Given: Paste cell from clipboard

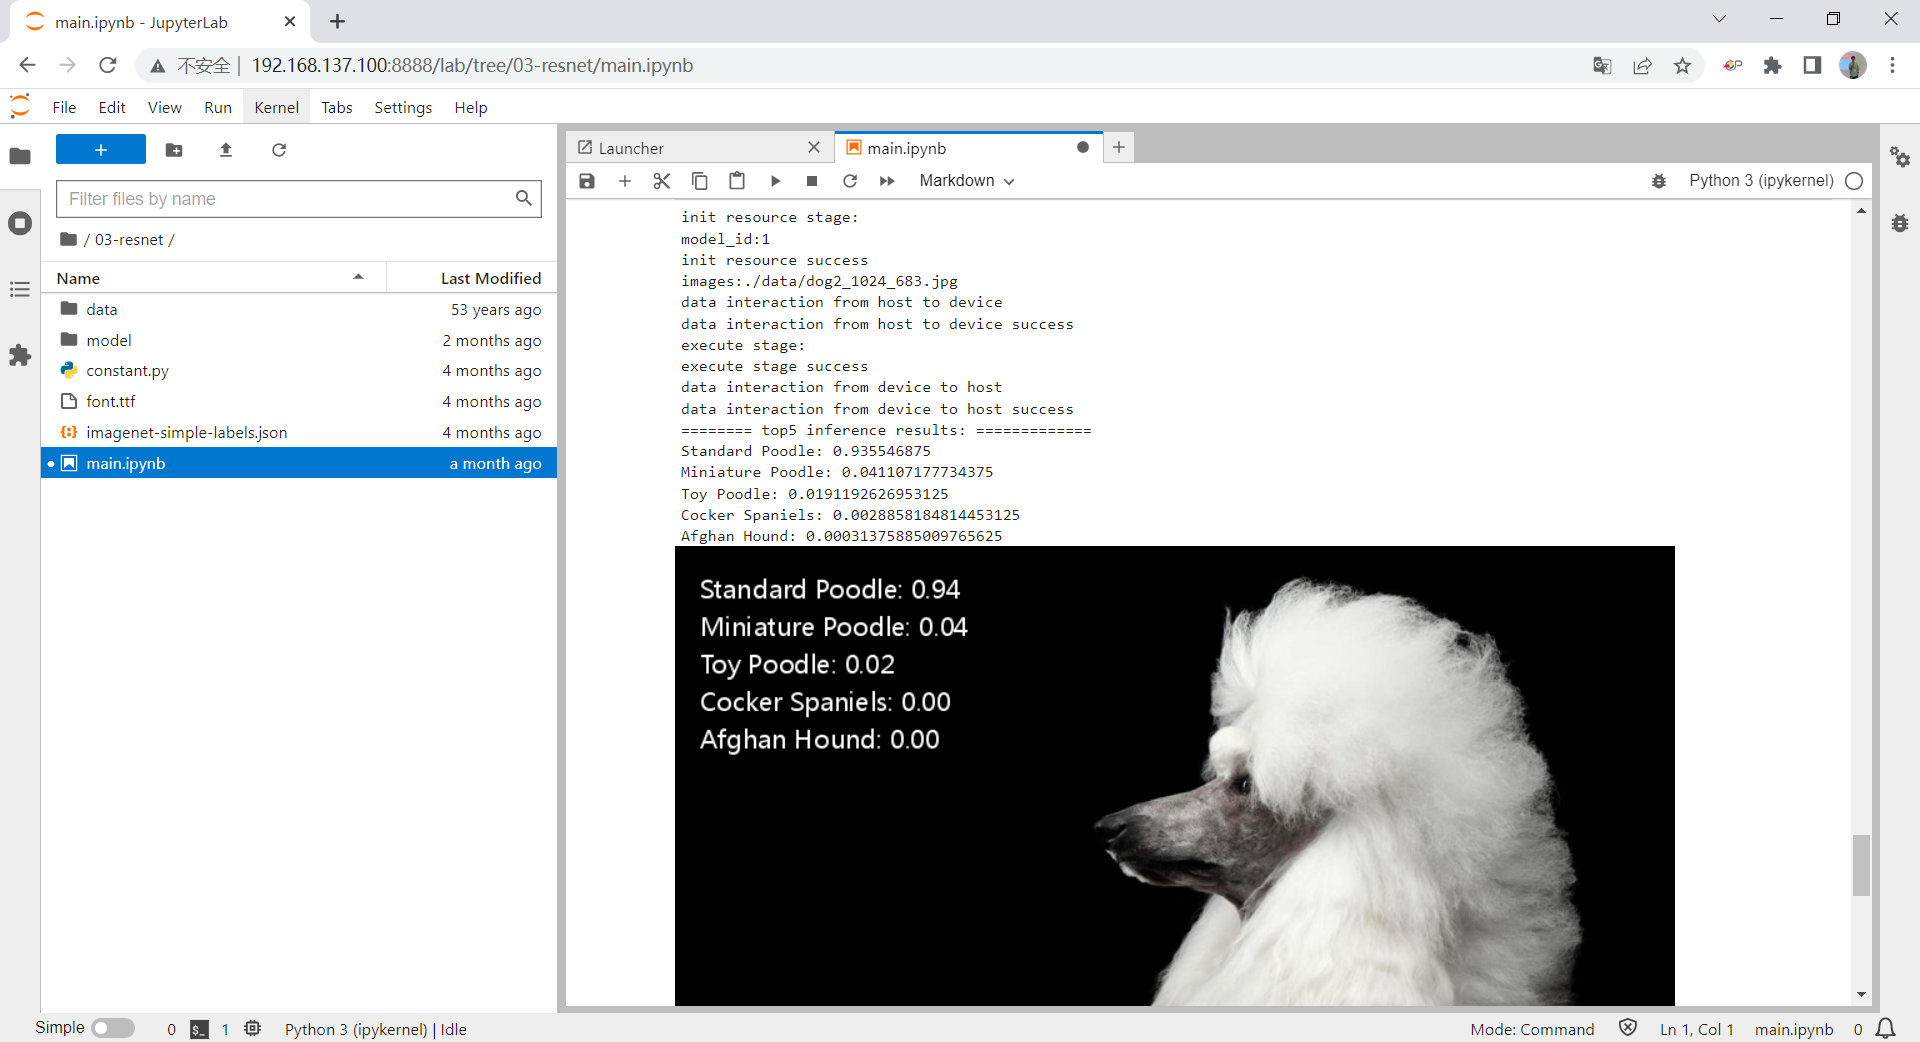Looking at the screenshot, I should pyautogui.click(x=737, y=181).
